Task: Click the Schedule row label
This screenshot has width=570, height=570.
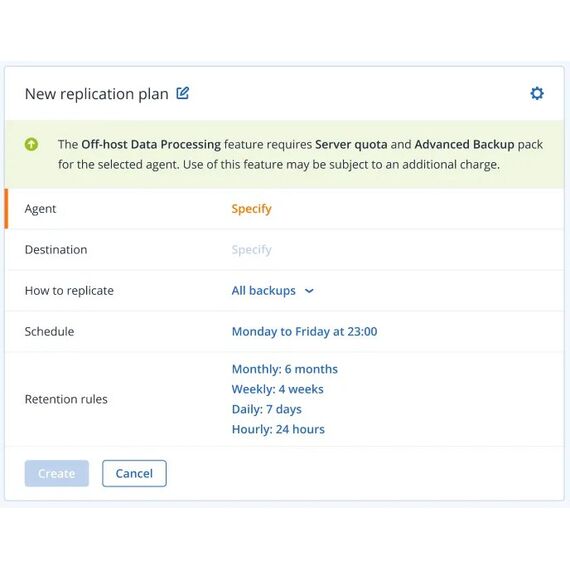Action: pyautogui.click(x=49, y=332)
